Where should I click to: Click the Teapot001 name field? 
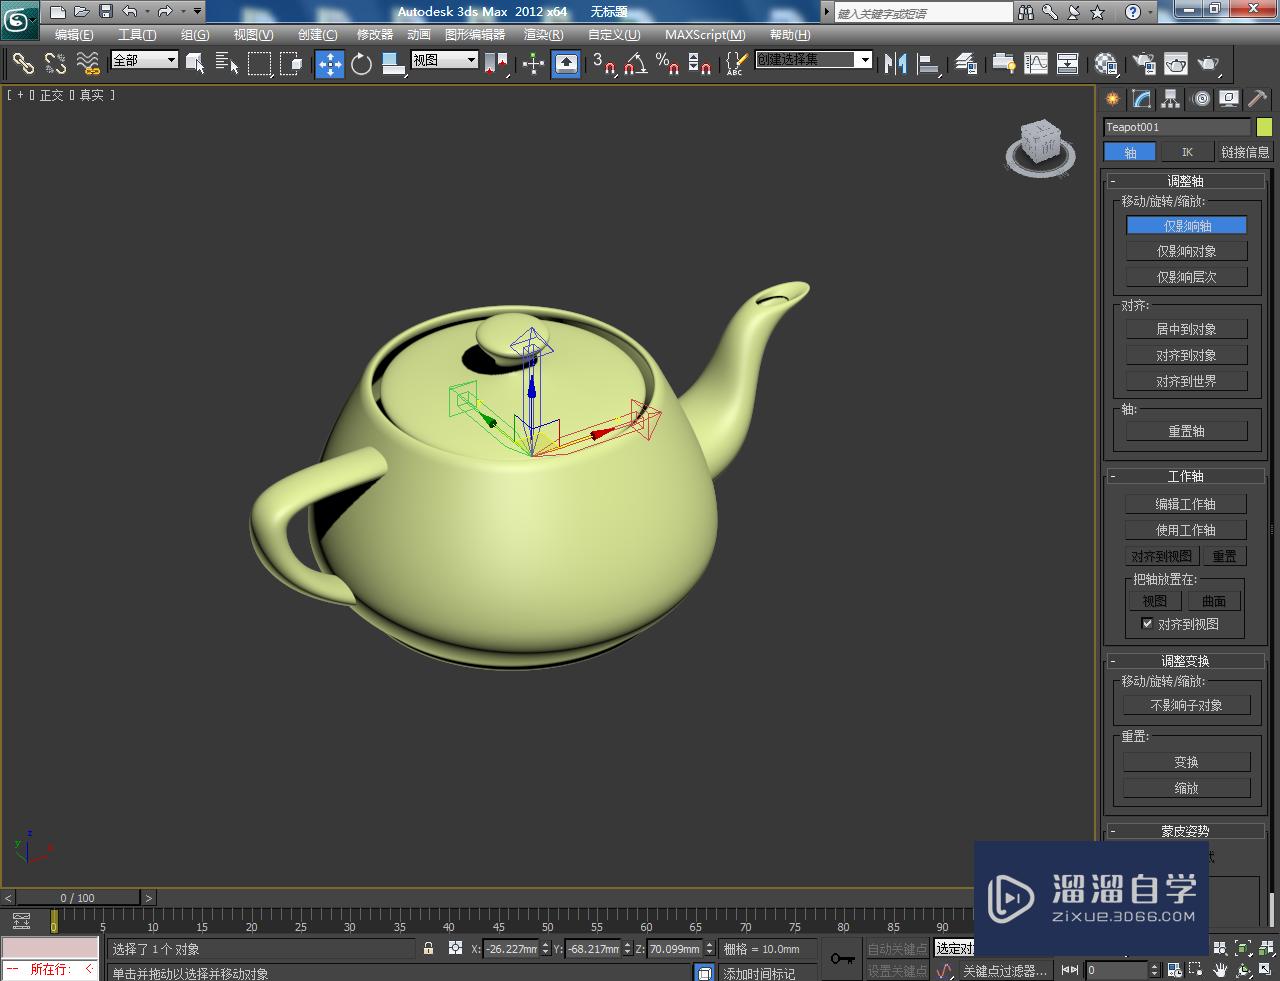coord(1177,127)
